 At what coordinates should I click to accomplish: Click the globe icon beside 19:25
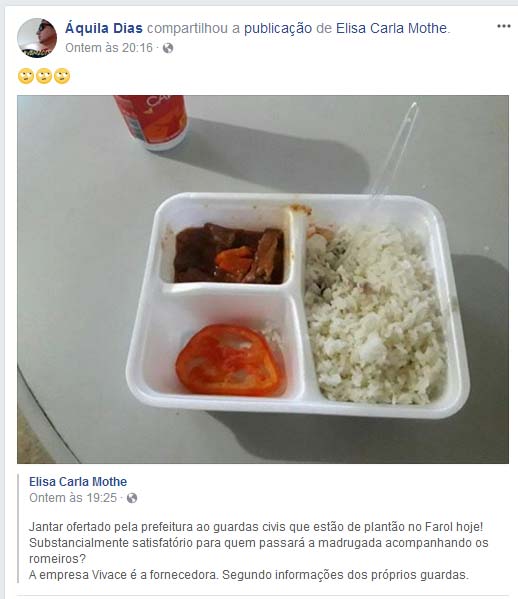(132, 498)
